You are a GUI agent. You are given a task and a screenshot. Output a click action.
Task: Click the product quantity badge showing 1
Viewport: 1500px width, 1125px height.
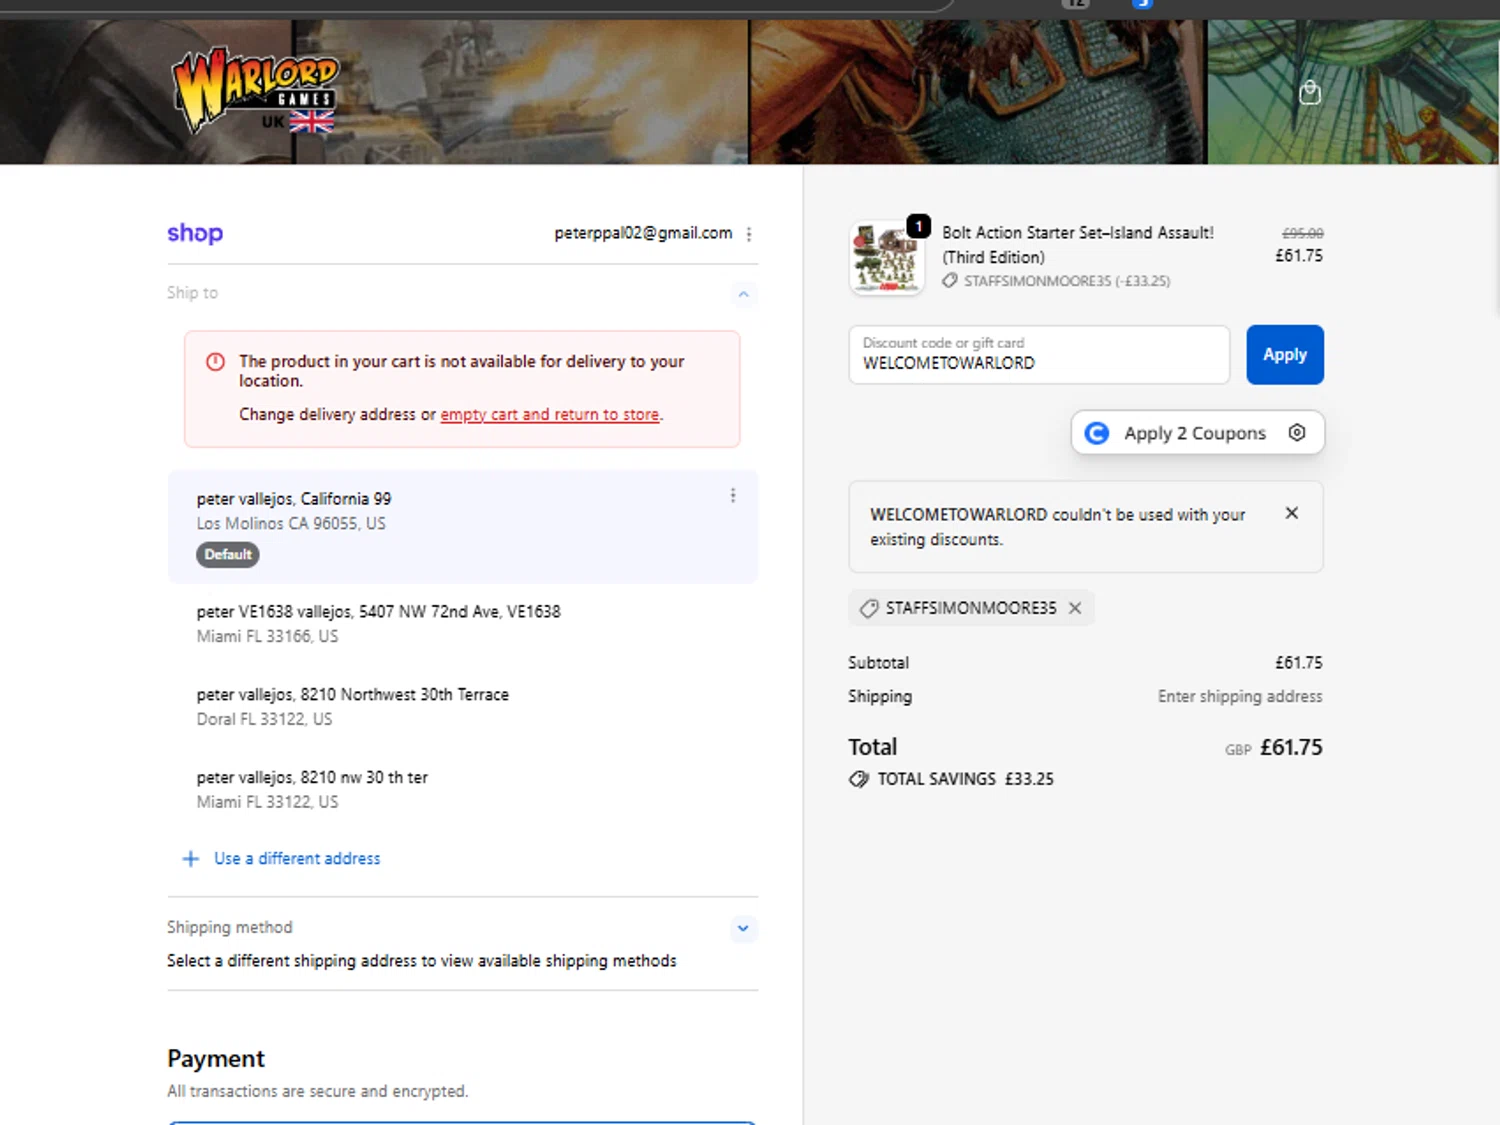[918, 226]
